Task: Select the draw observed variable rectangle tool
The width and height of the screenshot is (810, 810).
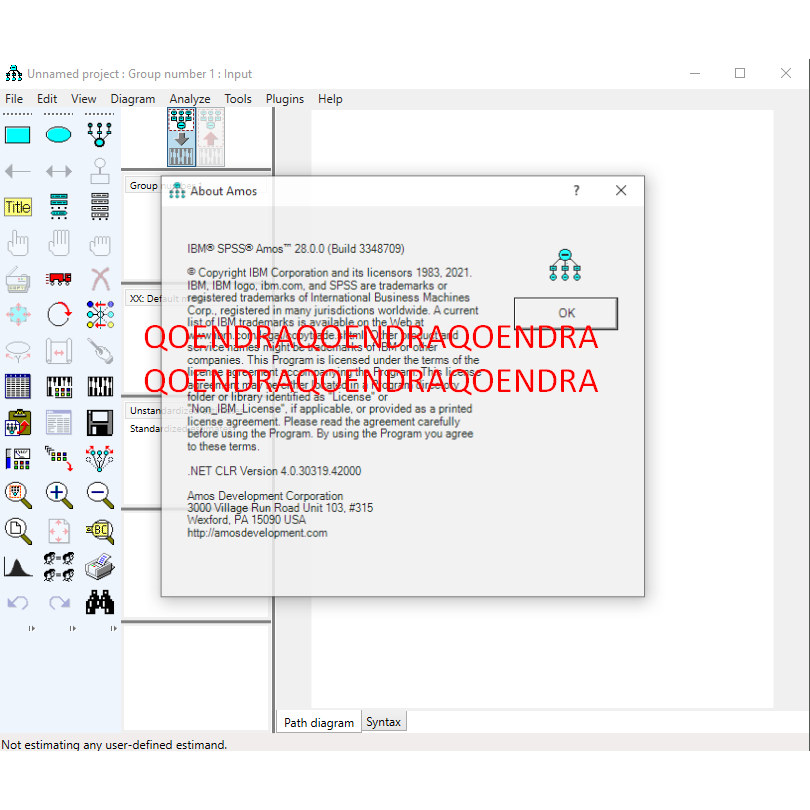Action: pos(18,135)
